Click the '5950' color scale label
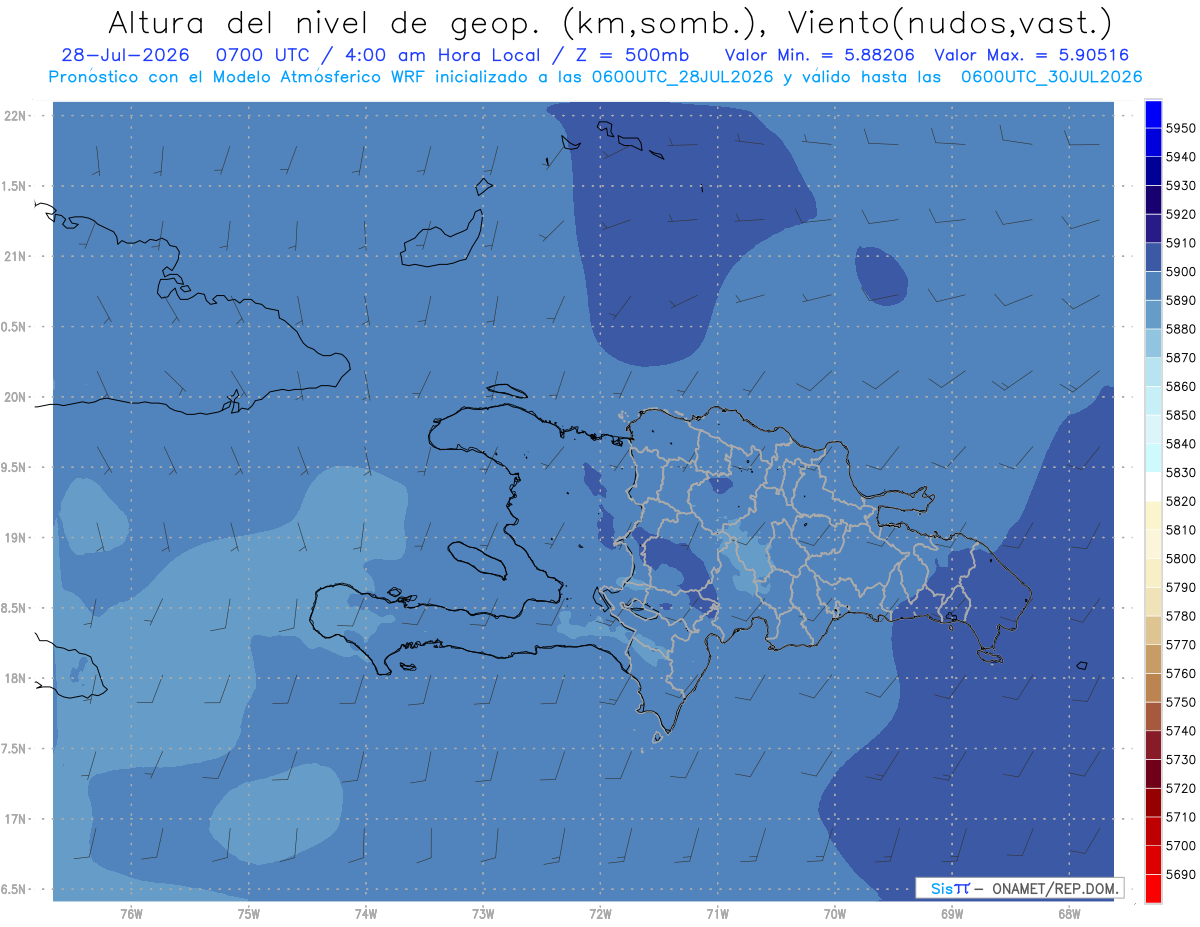The height and width of the screenshot is (927, 1200). pyautogui.click(x=1181, y=128)
